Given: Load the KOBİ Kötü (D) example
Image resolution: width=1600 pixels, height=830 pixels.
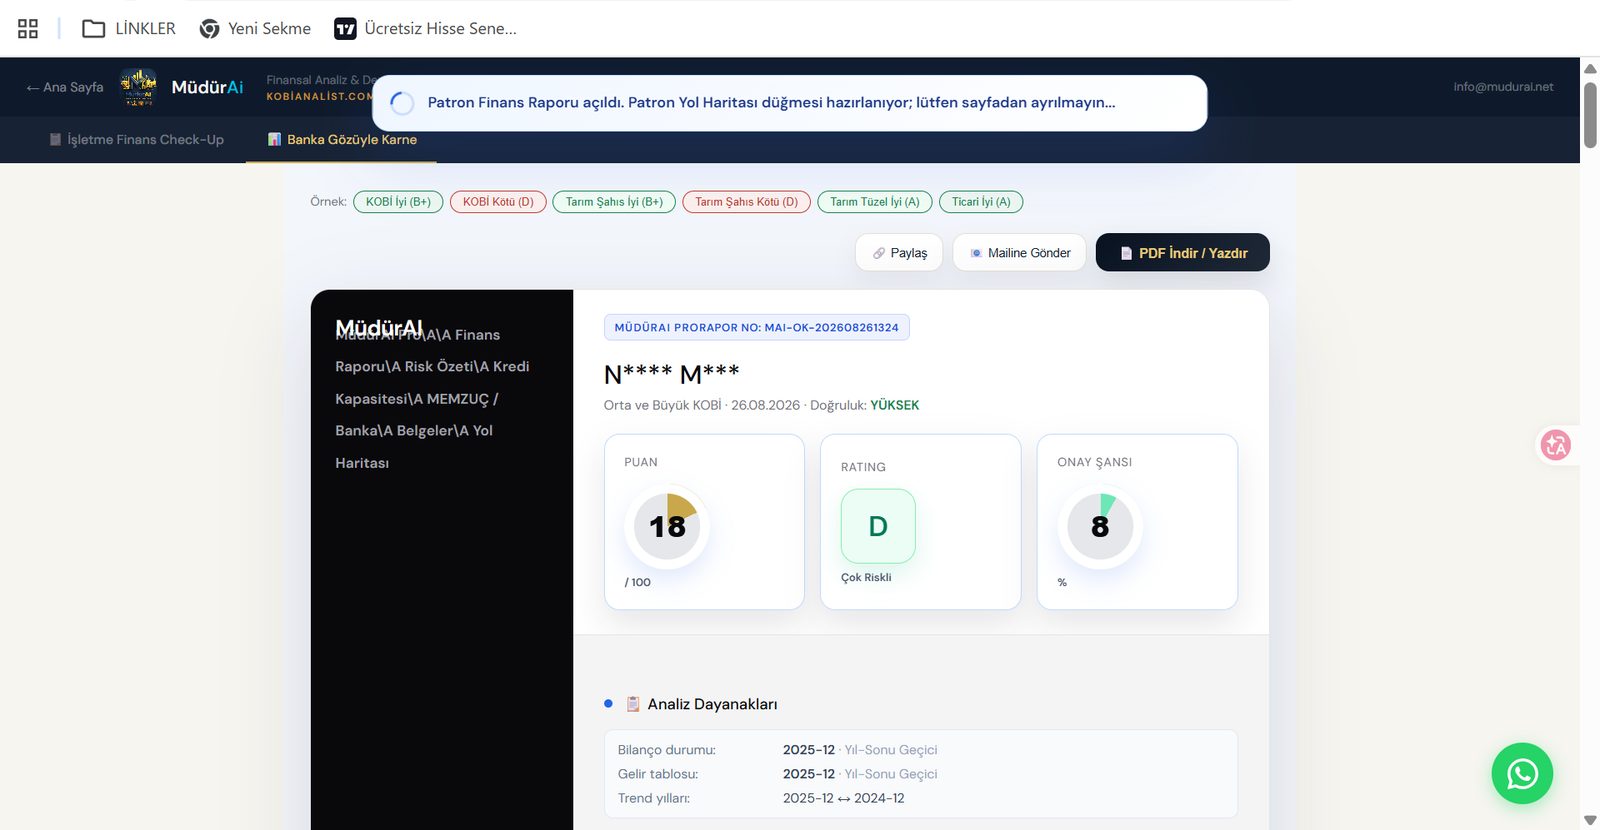Looking at the screenshot, I should pyautogui.click(x=498, y=202).
